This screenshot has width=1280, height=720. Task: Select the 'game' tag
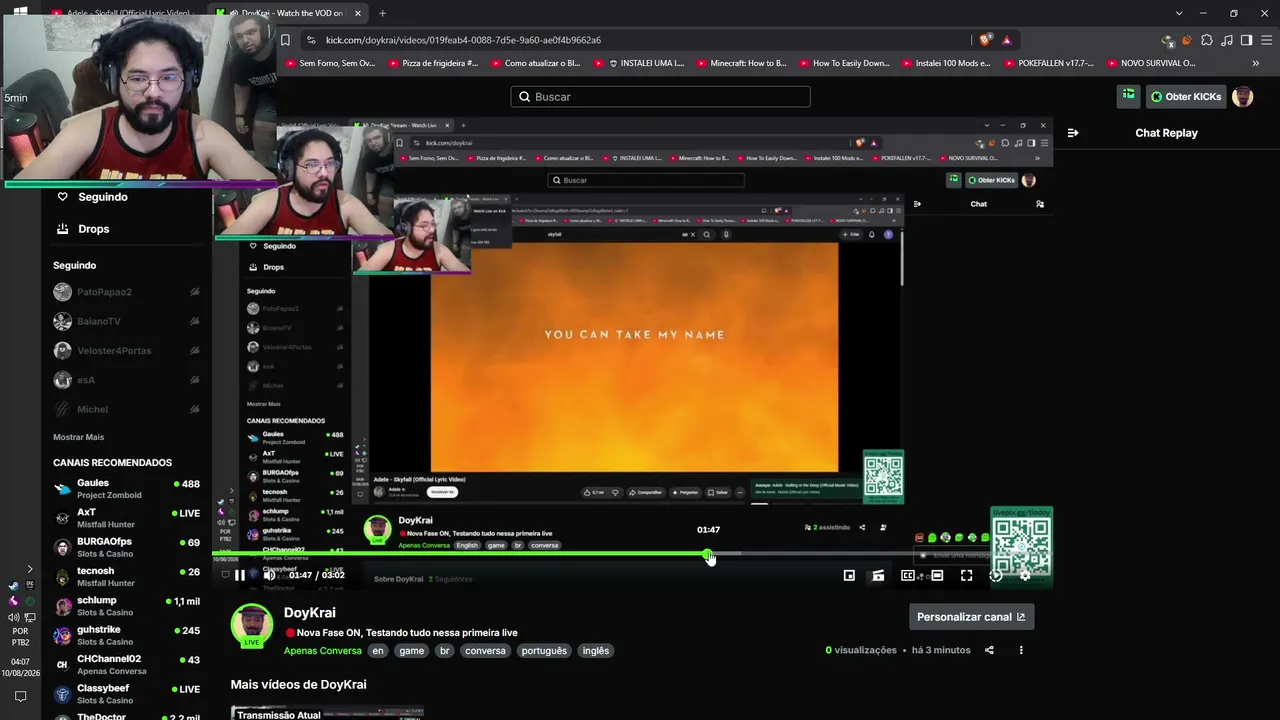(x=412, y=651)
